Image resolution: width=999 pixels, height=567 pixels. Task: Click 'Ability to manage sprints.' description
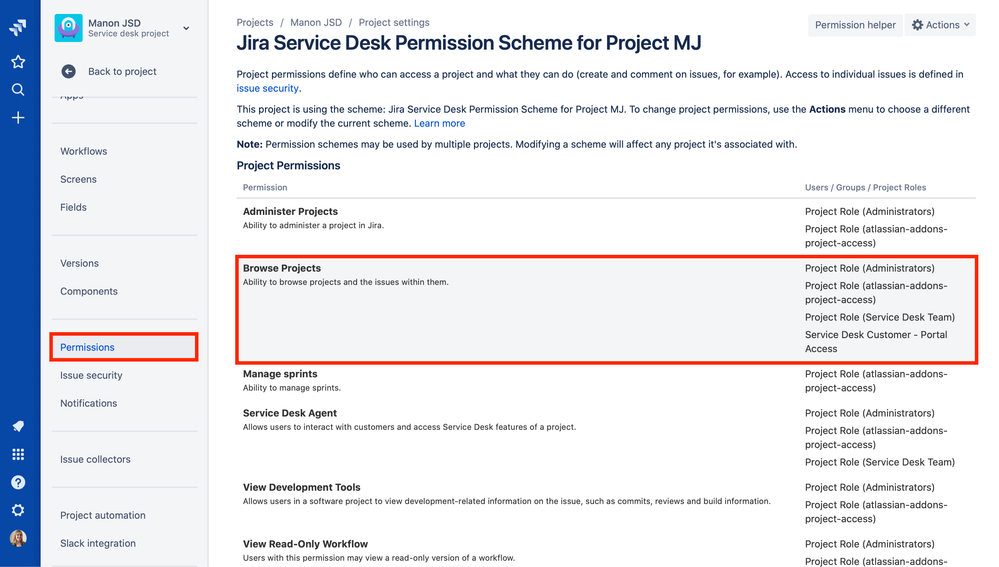coord(292,388)
